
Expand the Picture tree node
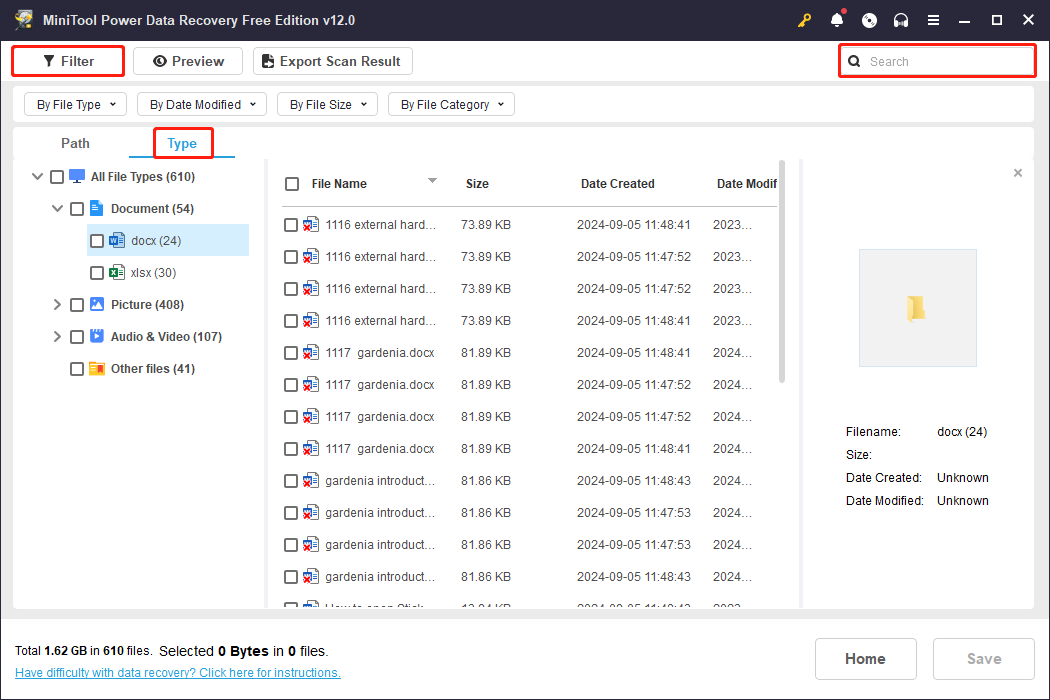[58, 305]
